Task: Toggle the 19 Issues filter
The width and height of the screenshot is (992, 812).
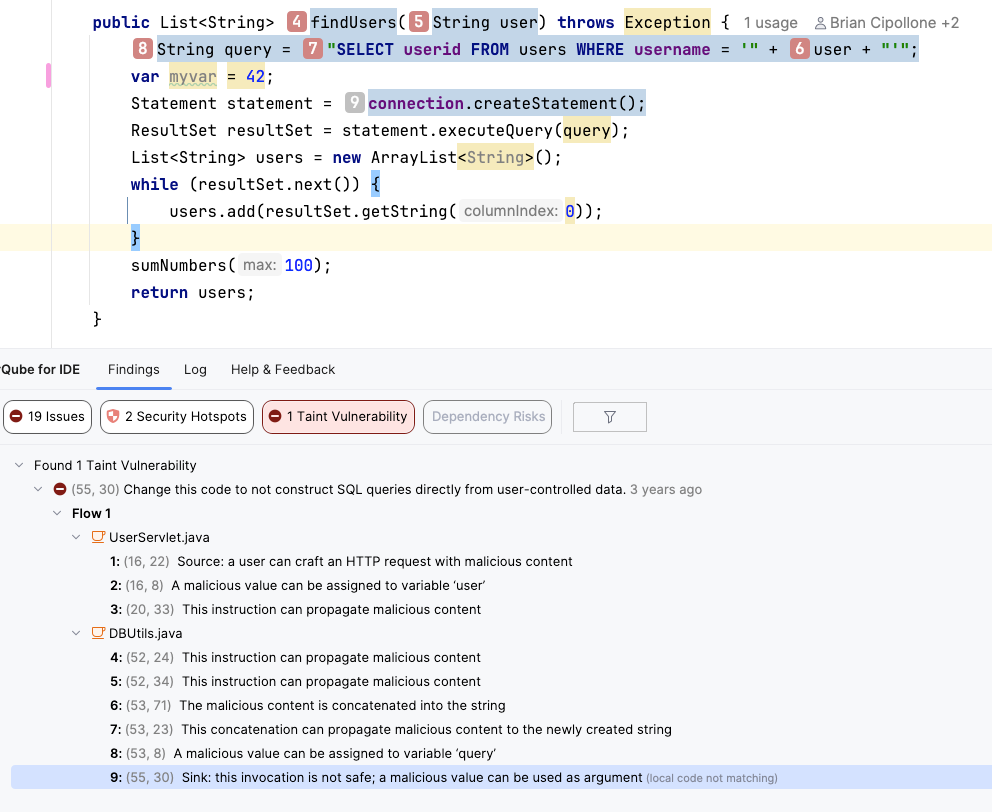Action: click(47, 417)
